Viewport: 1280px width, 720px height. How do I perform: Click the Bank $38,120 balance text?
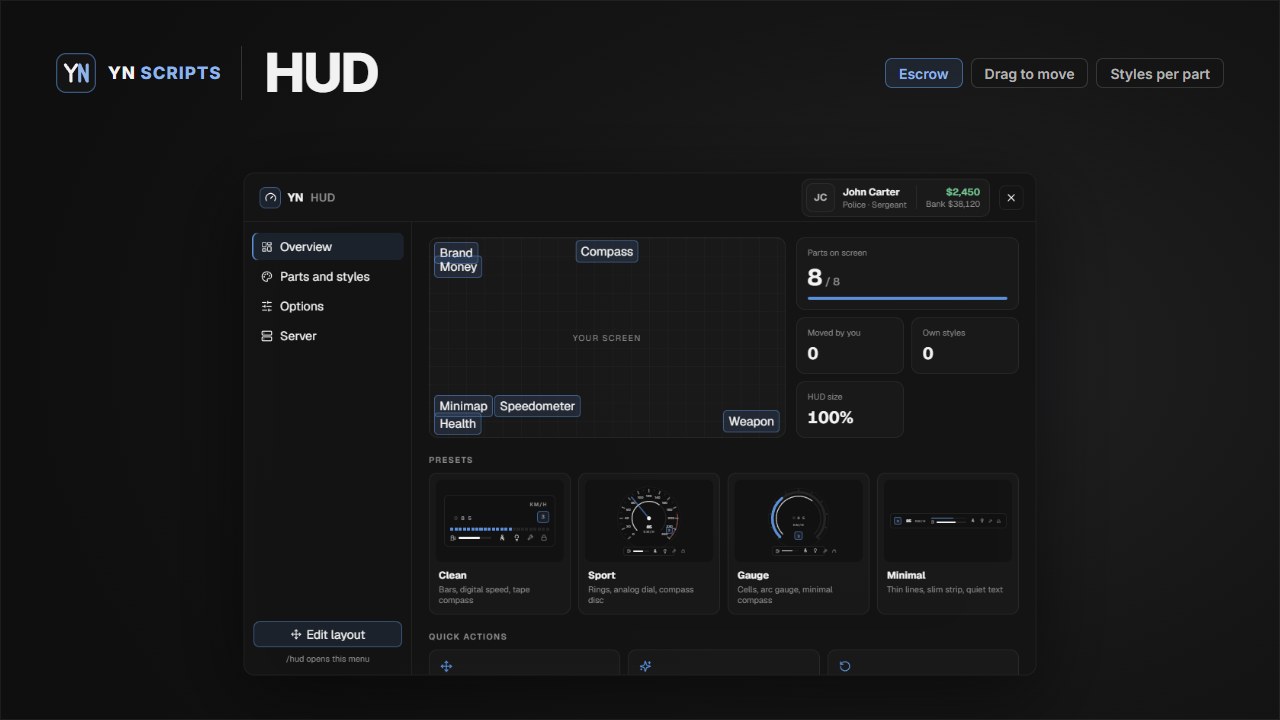click(x=953, y=205)
